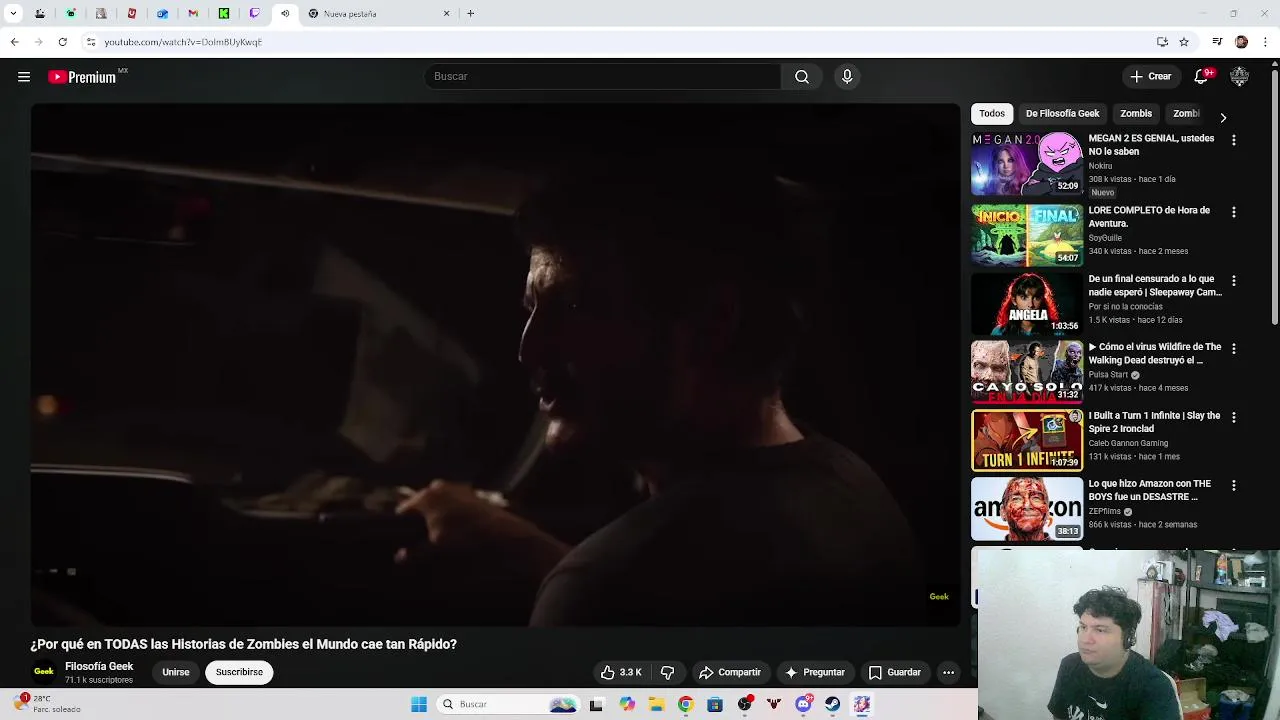Open Discord from taskbar
The height and width of the screenshot is (720, 1280).
(x=803, y=705)
